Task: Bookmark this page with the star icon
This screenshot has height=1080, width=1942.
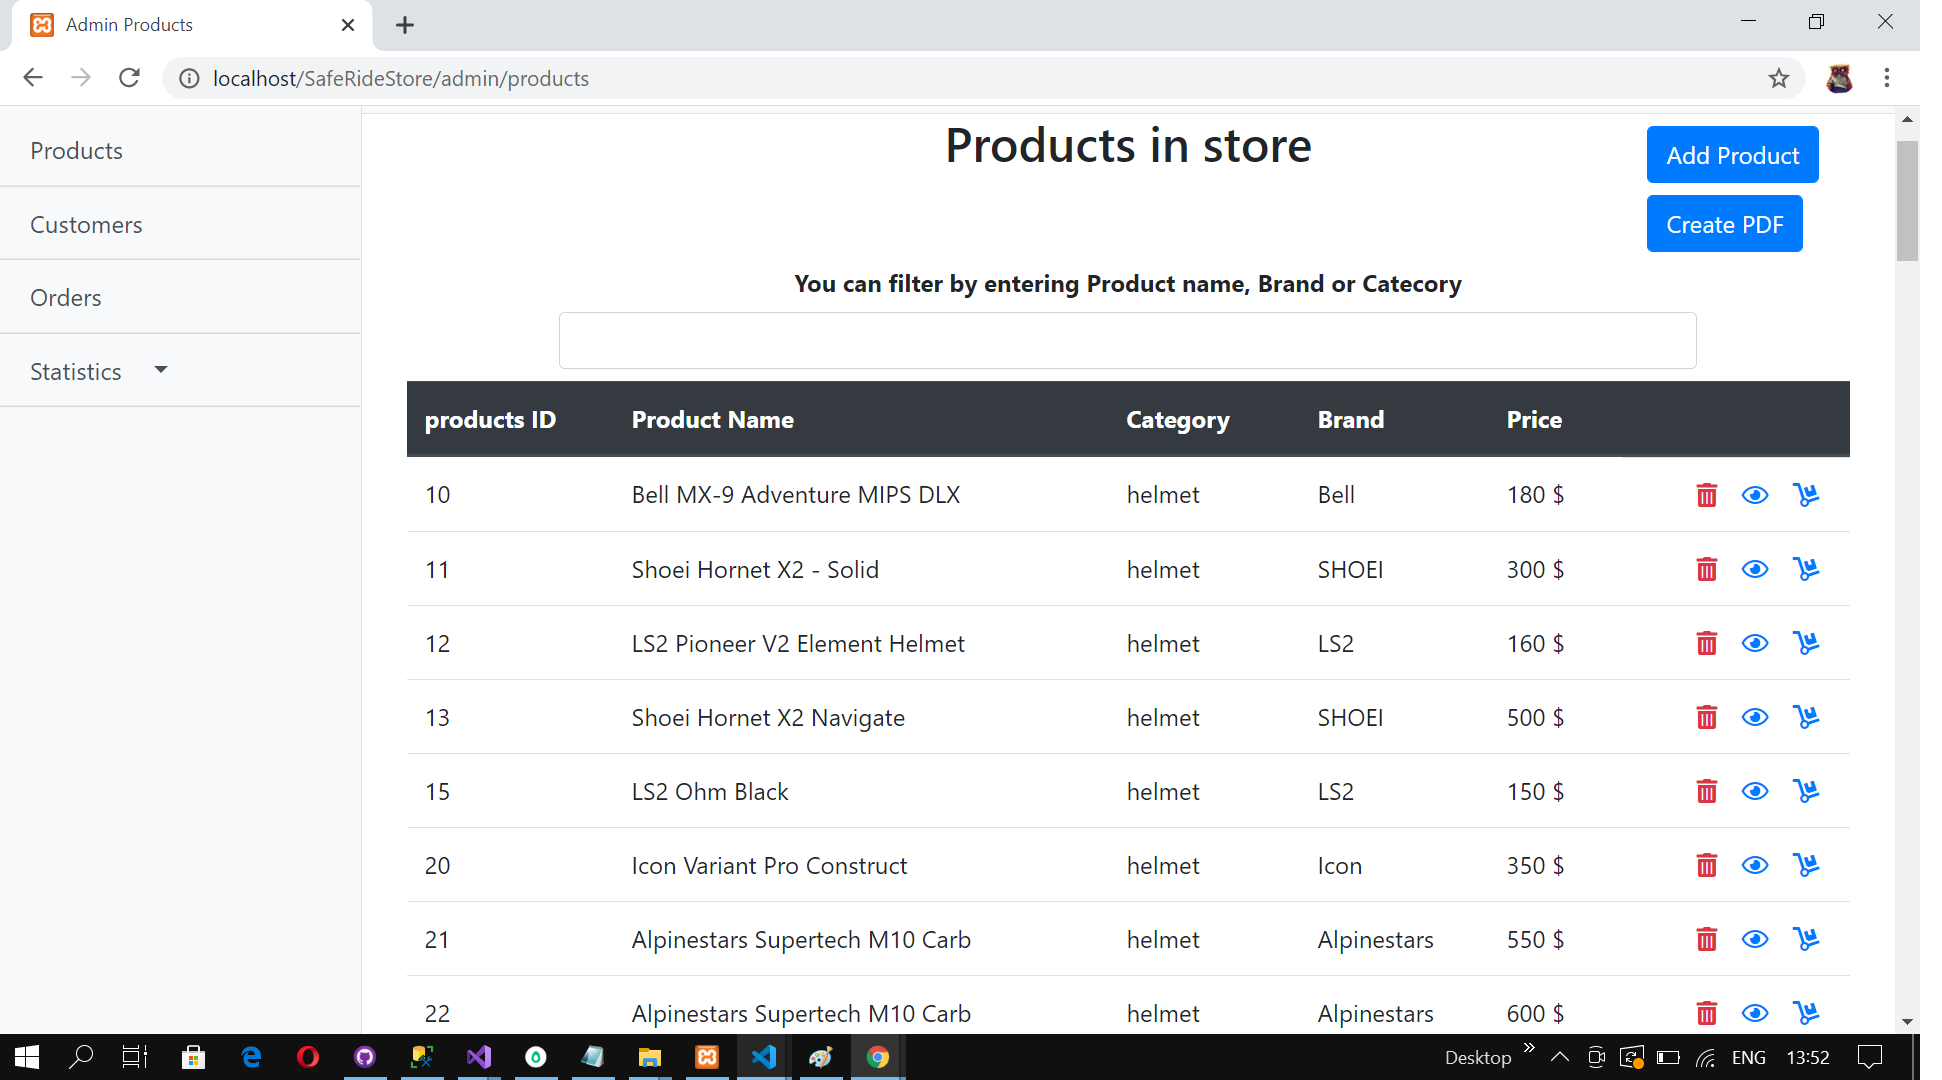Action: 1778,78
